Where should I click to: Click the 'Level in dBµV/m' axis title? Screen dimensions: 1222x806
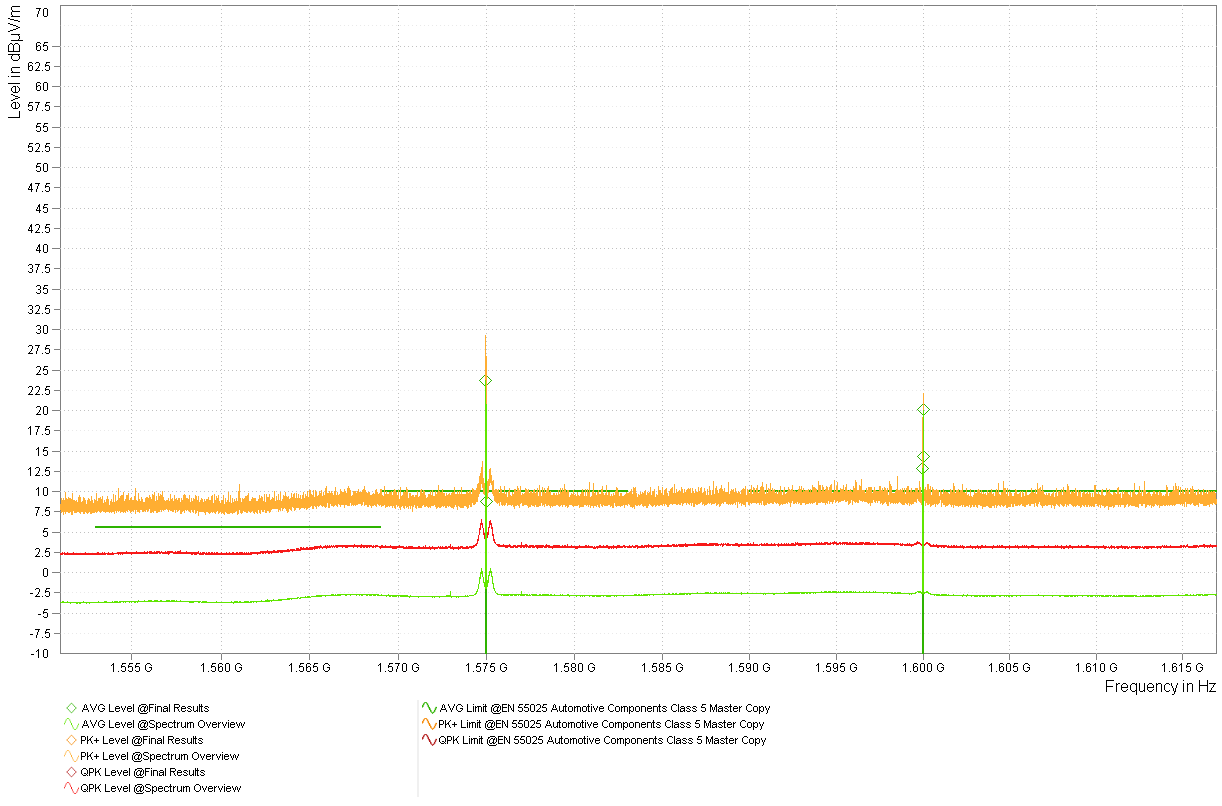coord(14,62)
